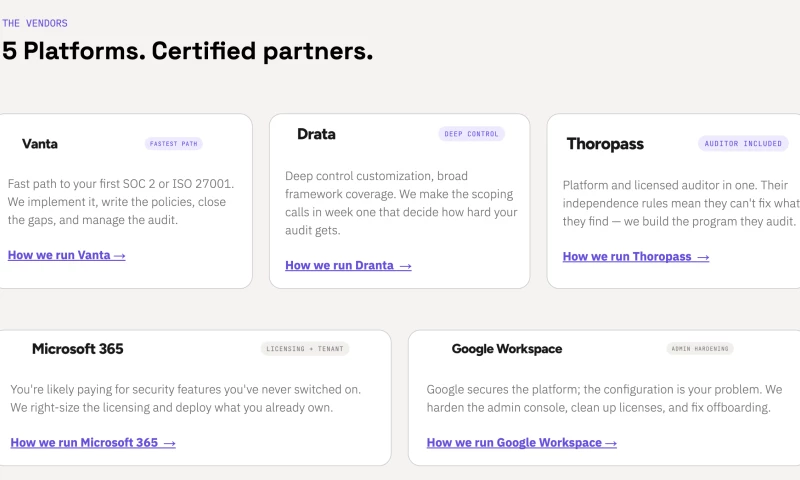Image resolution: width=800 pixels, height=480 pixels.
Task: Open the 'How we run Microsoft 365' link
Action: 93,443
